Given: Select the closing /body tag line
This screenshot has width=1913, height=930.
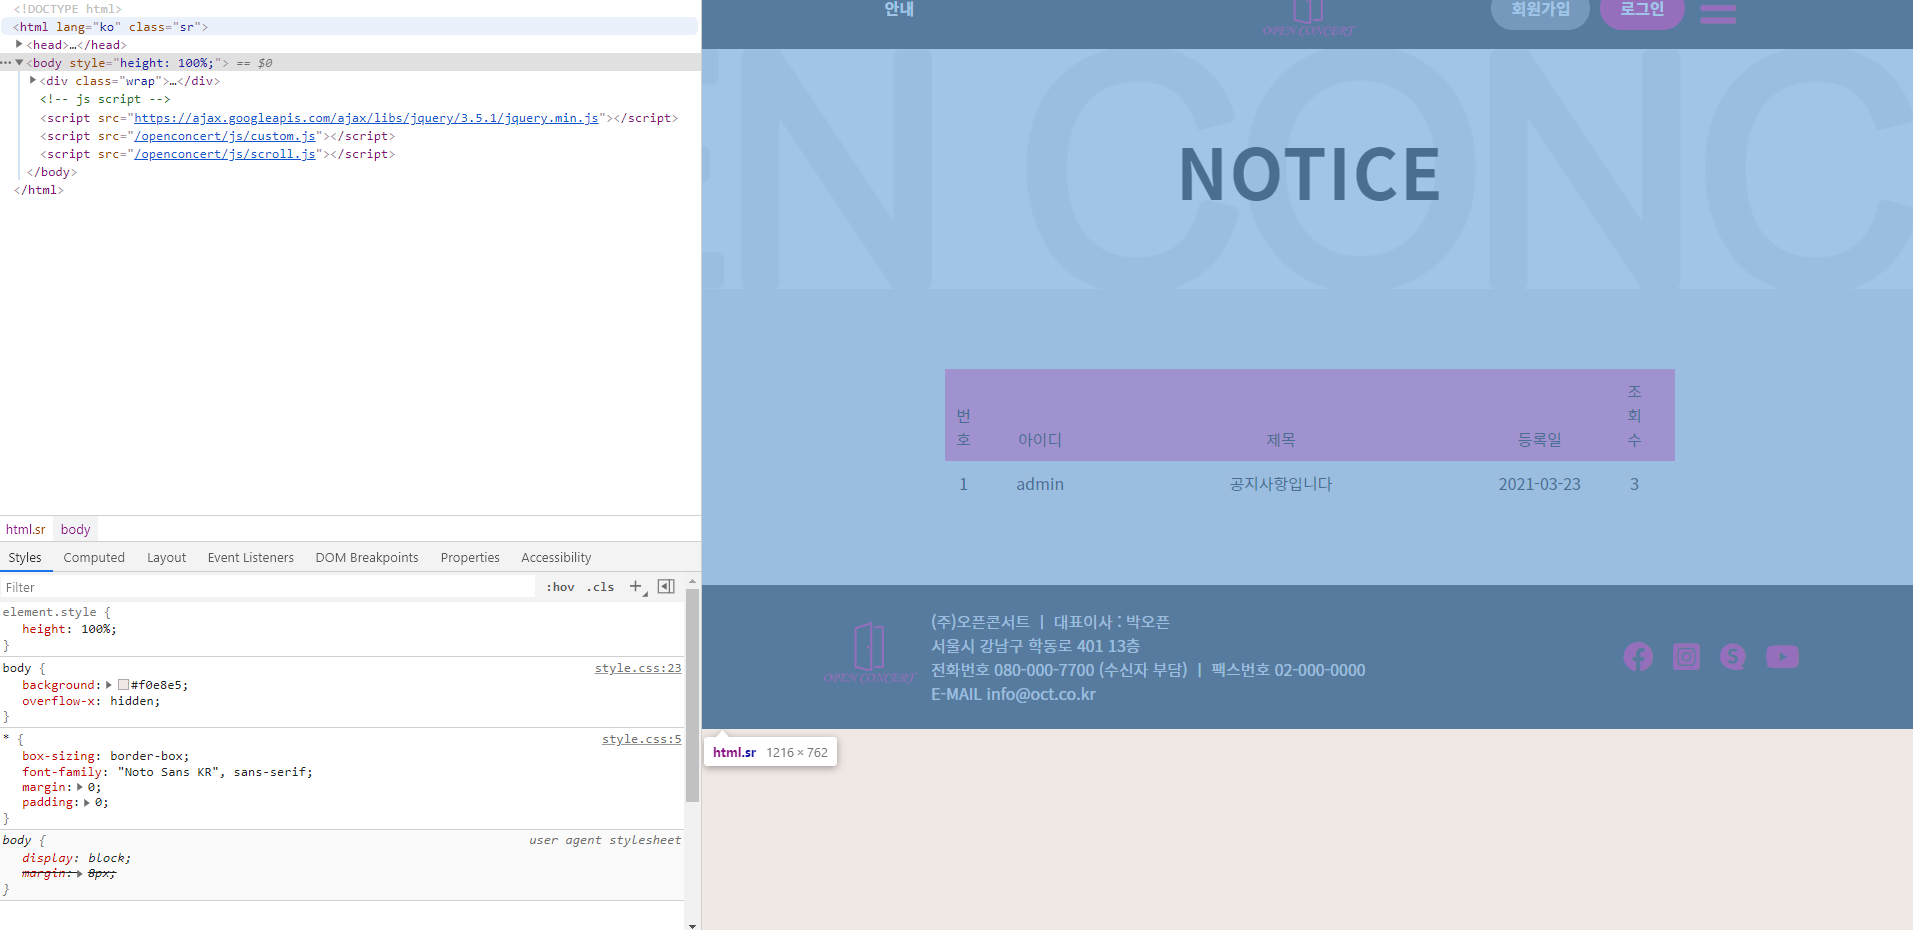Looking at the screenshot, I should [x=52, y=172].
